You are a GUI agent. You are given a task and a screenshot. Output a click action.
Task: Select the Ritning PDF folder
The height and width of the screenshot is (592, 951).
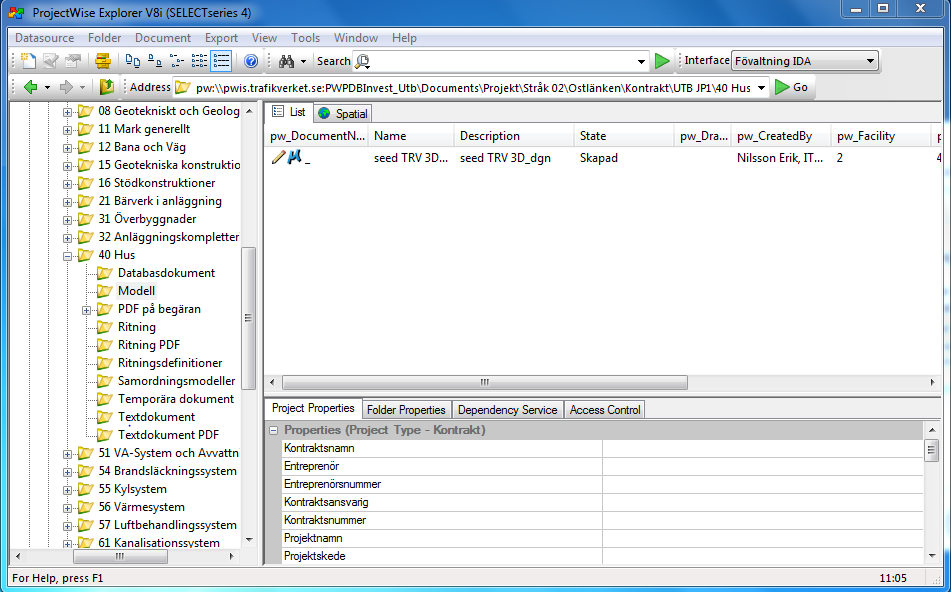149,345
